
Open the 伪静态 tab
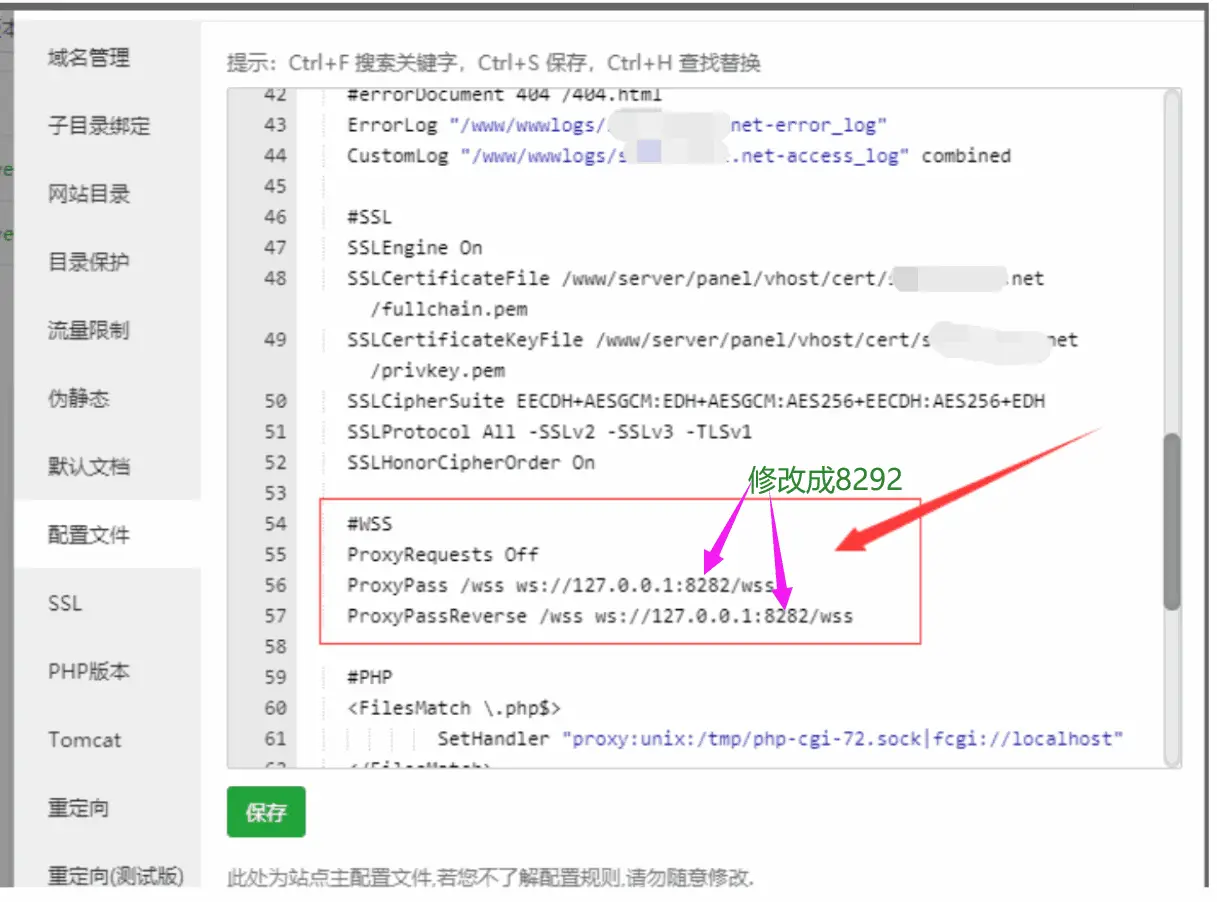click(78, 398)
